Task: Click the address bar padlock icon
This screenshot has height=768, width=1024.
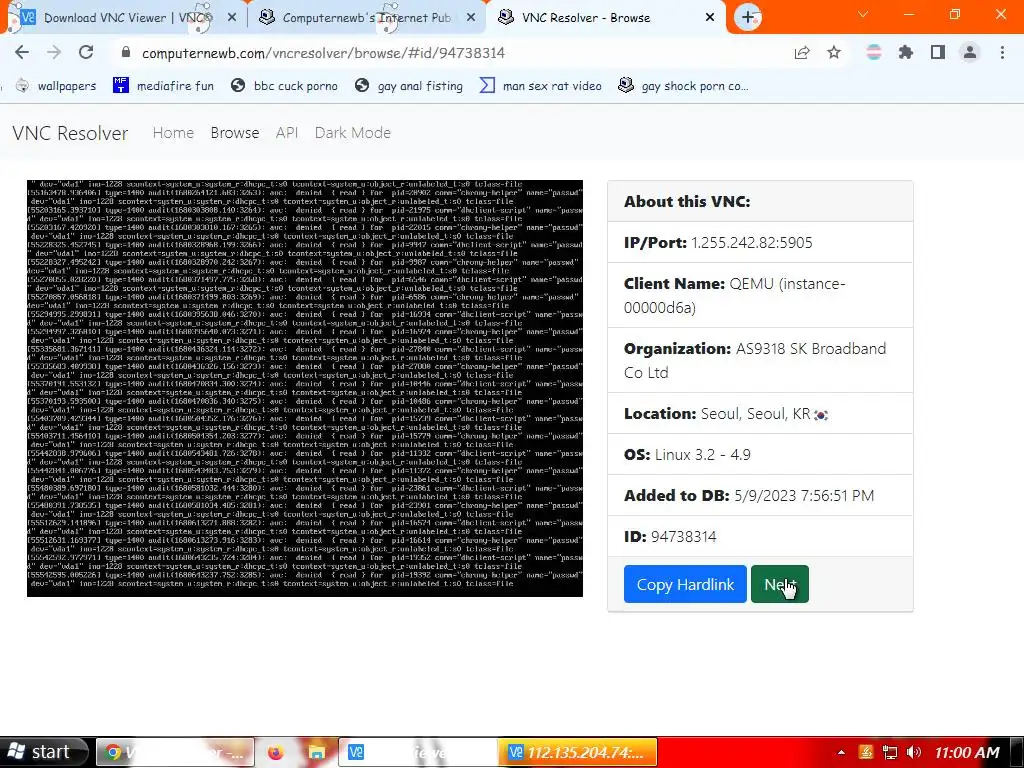Action: coord(126,52)
